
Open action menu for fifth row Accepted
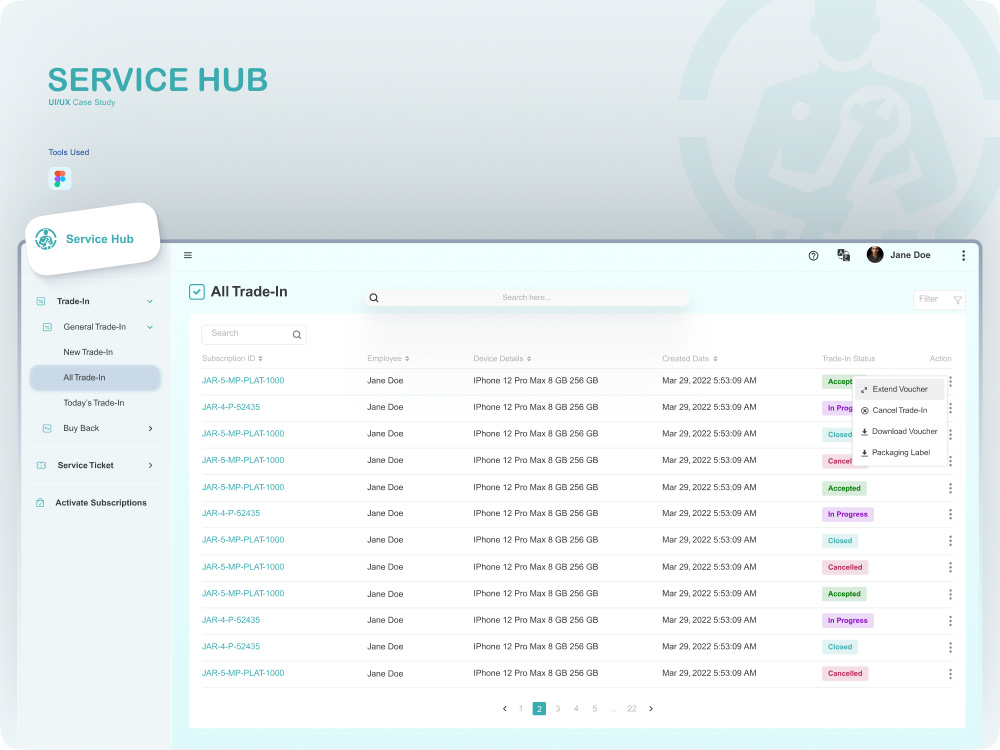[x=950, y=488]
